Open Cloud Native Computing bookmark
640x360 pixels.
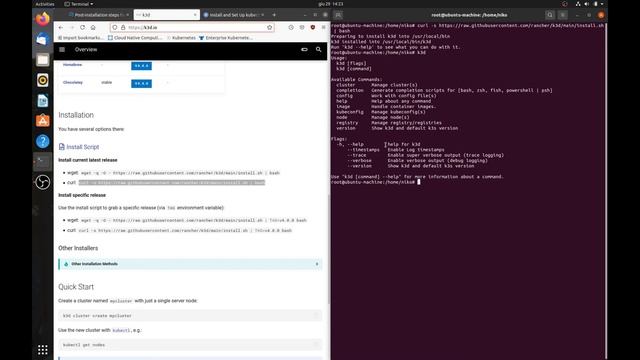click(135, 38)
